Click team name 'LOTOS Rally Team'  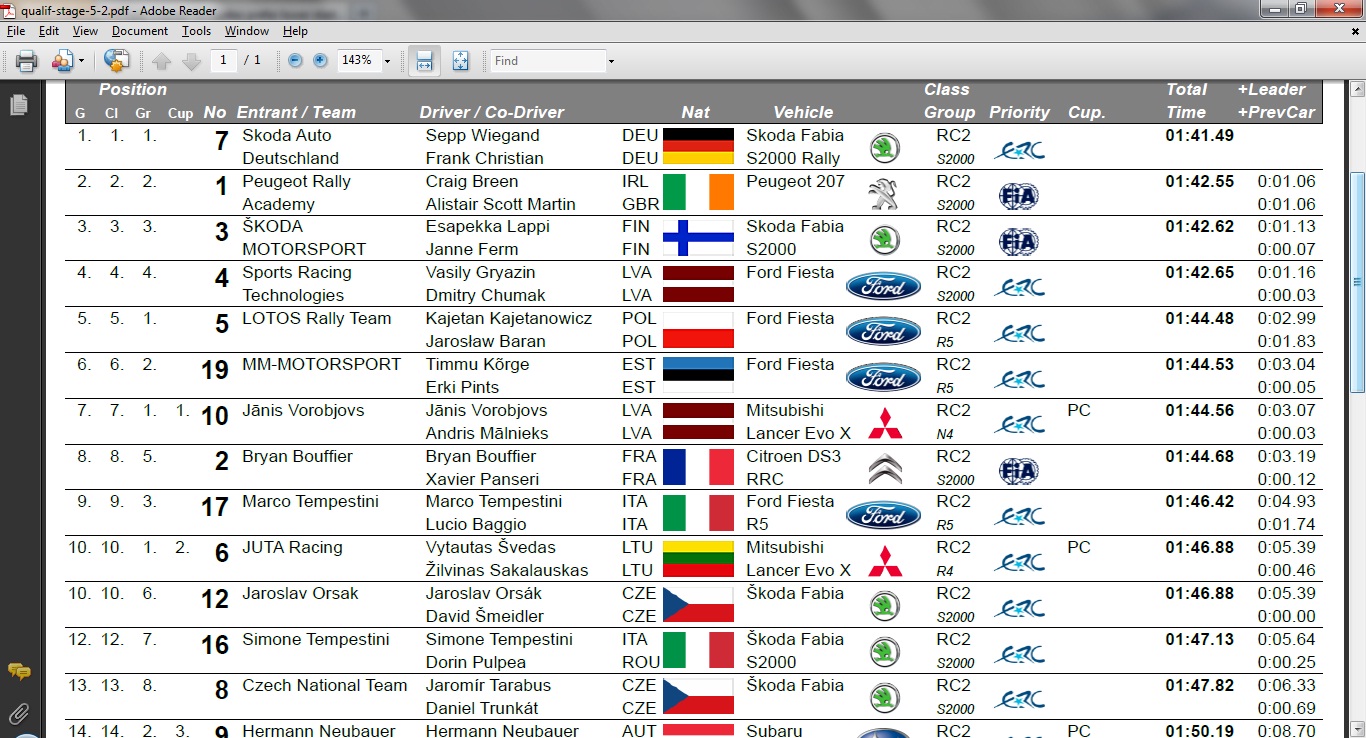[x=316, y=318]
